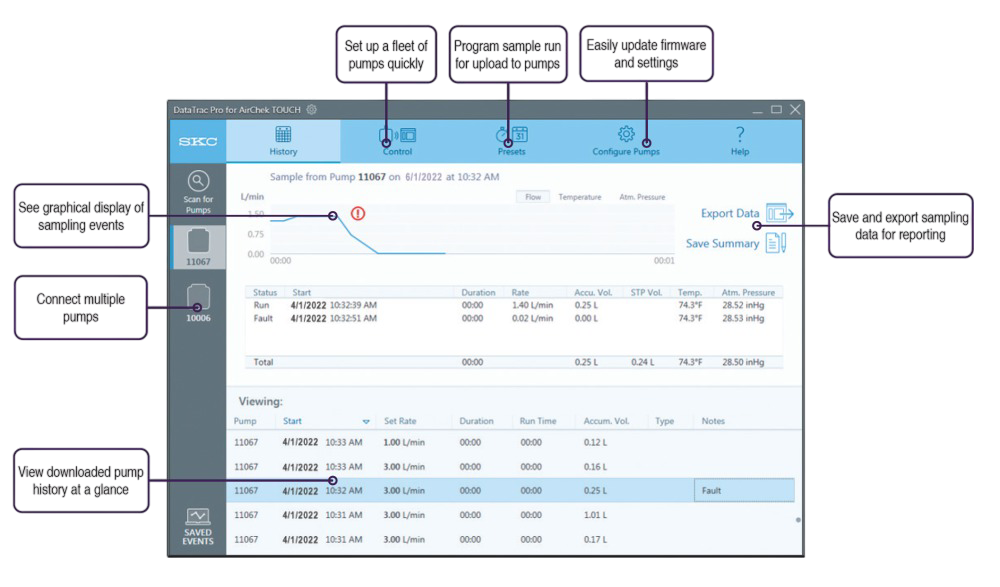Click the 28.53 inHg pressure value

(743, 318)
